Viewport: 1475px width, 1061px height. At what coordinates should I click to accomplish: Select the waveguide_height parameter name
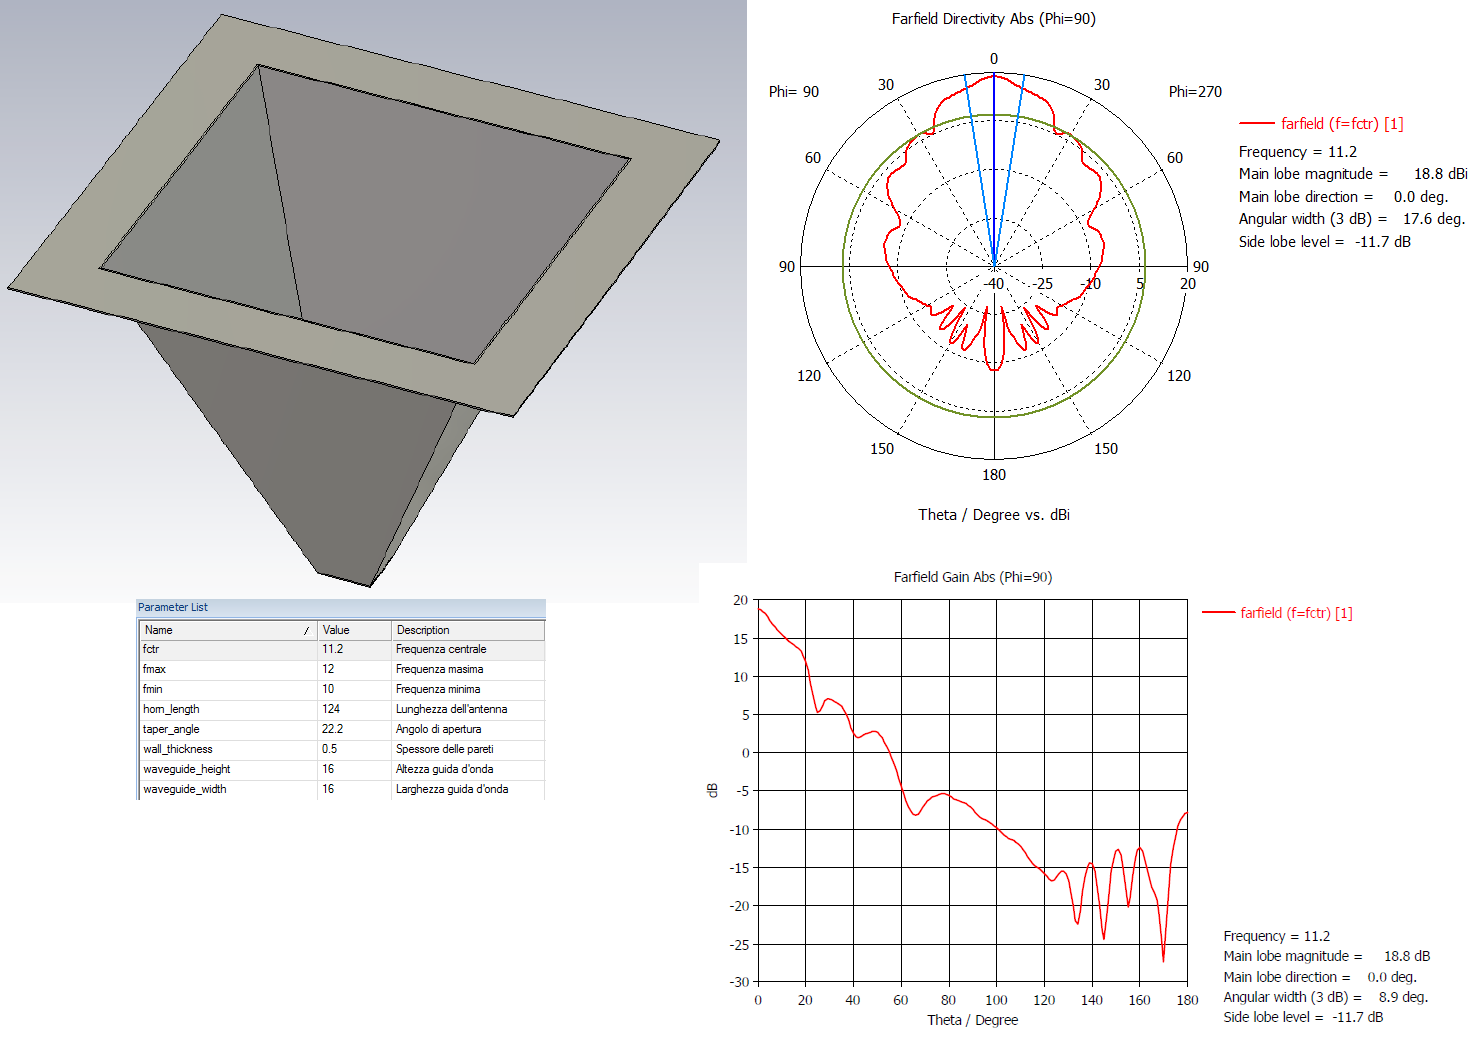[186, 769]
